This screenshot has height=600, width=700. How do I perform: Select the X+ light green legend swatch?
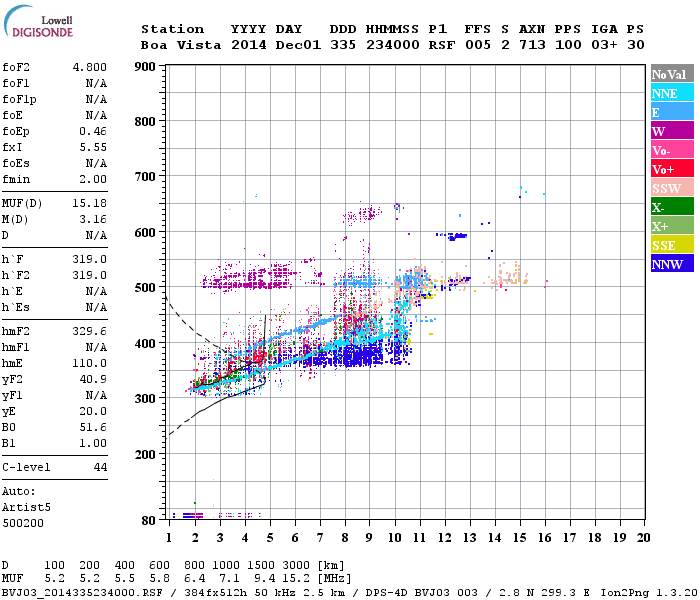point(672,226)
